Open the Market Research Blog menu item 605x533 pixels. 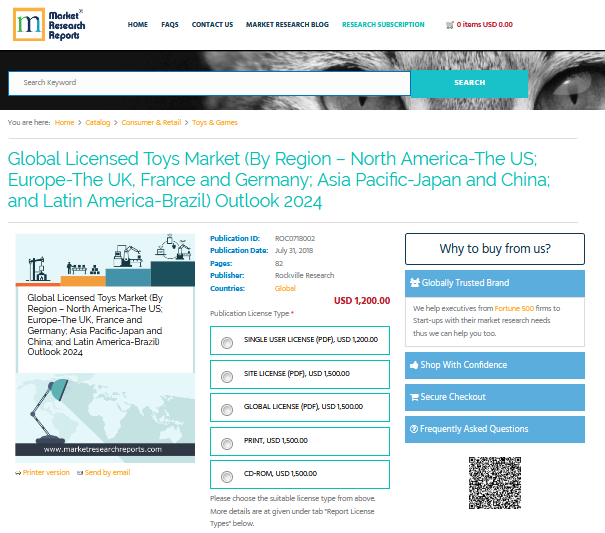[x=287, y=25]
